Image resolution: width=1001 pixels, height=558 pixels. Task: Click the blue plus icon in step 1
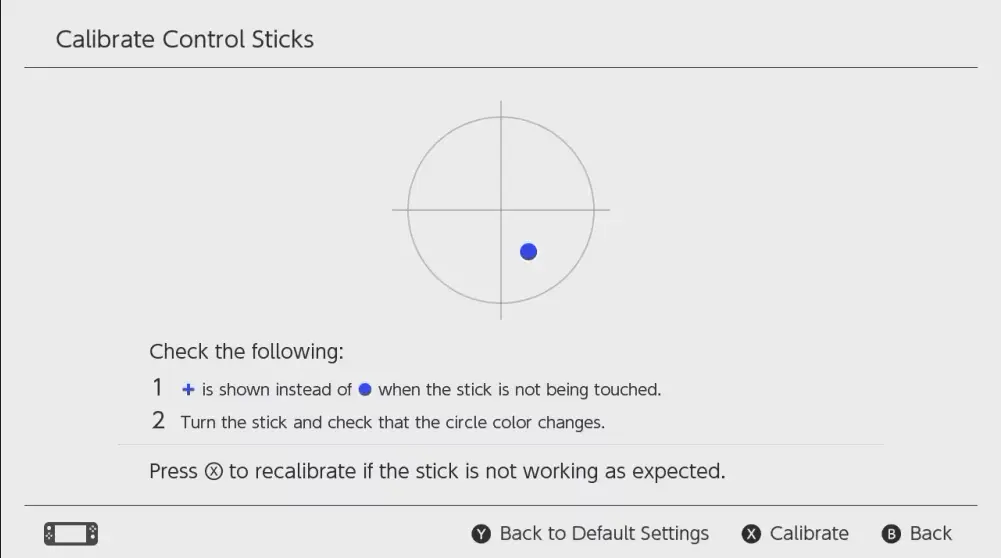point(188,390)
